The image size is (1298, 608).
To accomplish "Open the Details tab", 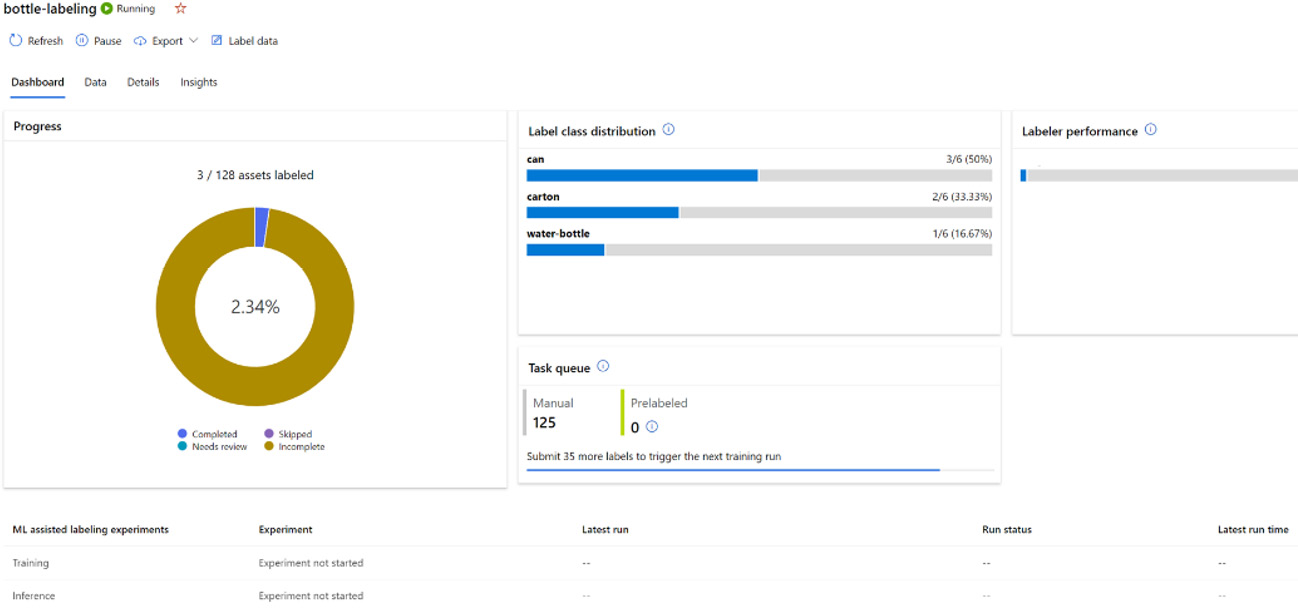I will (143, 82).
